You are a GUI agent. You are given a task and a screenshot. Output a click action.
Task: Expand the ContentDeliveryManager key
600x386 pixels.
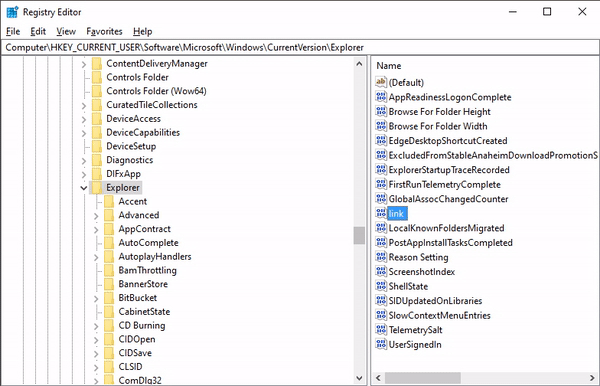coord(84,64)
